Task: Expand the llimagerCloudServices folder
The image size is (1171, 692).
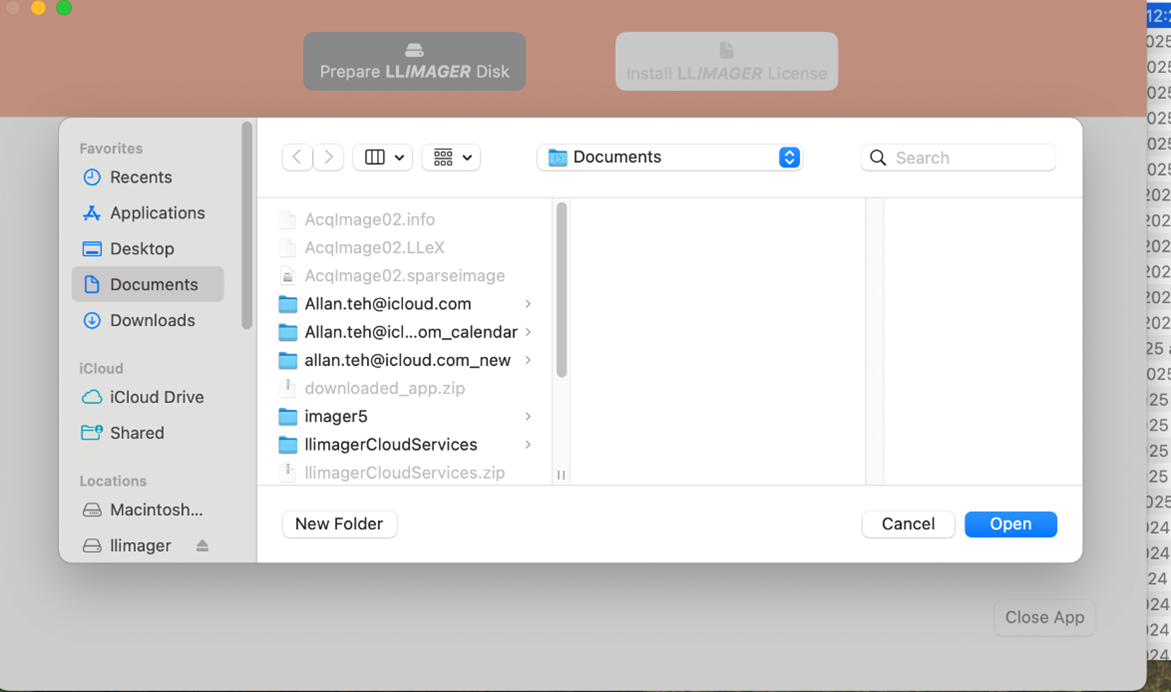Action: tap(527, 444)
